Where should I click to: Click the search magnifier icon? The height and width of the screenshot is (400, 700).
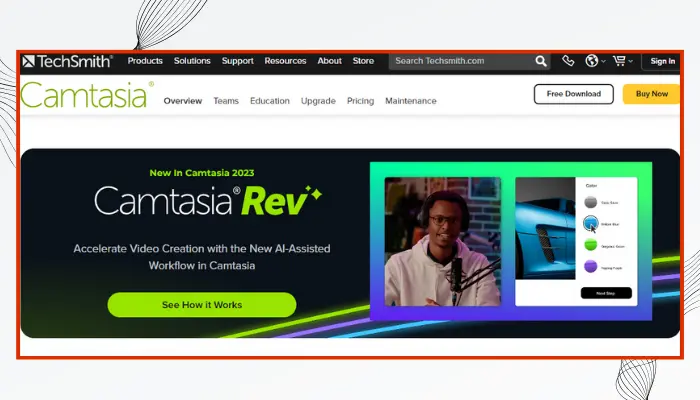click(541, 61)
